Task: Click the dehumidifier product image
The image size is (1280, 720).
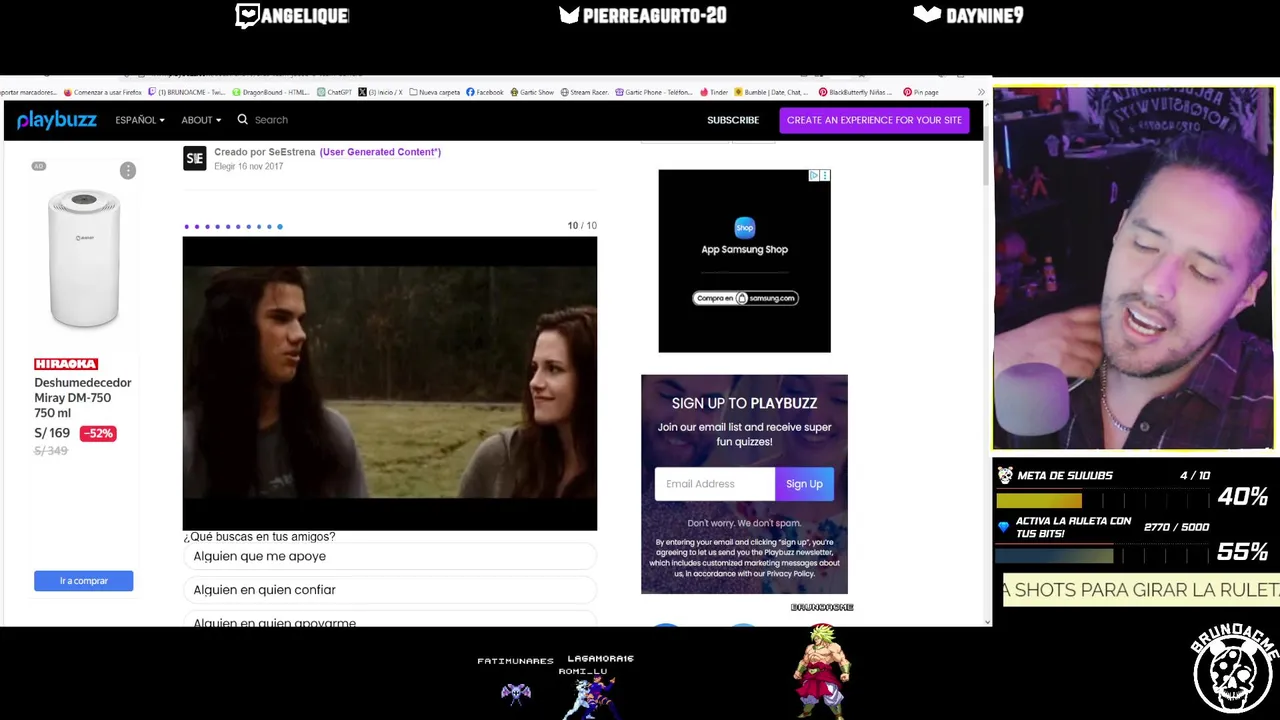Action: pos(84,259)
